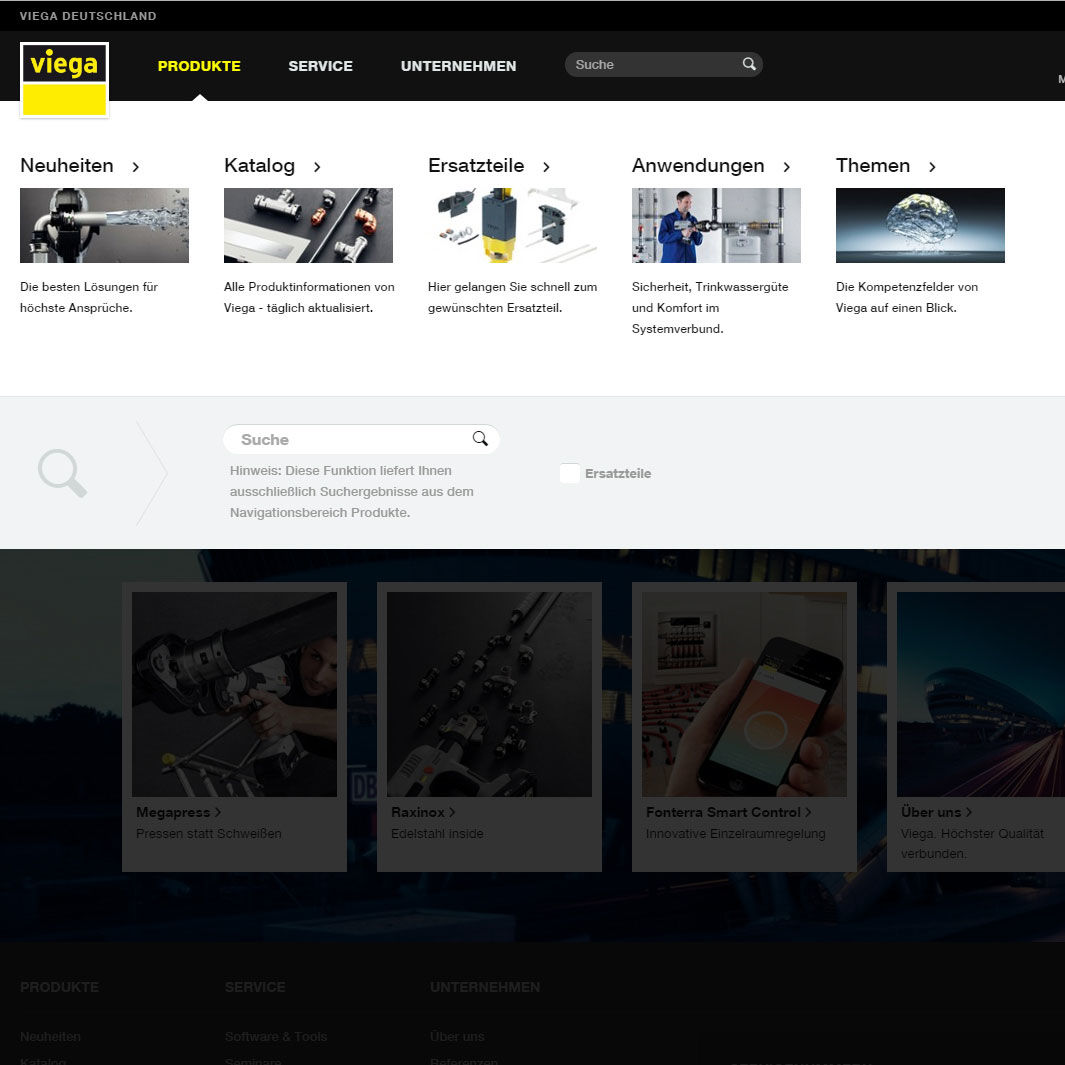
Task: Click the footer Produkte heading
Action: (60, 987)
